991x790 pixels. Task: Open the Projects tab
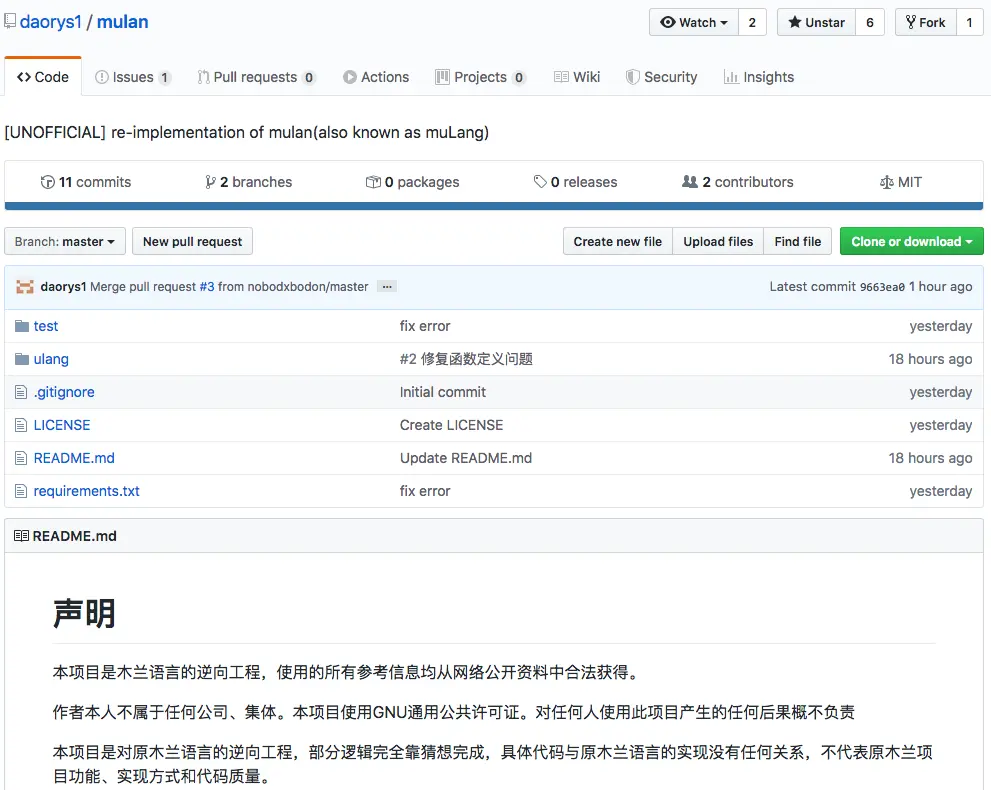[x=480, y=77]
